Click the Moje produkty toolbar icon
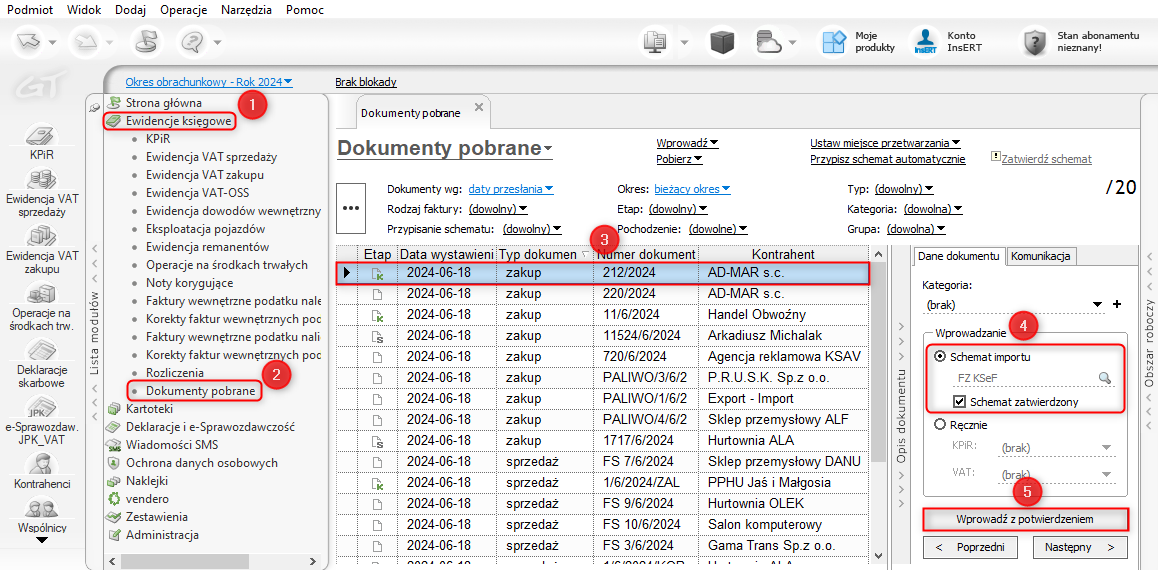 pos(834,41)
